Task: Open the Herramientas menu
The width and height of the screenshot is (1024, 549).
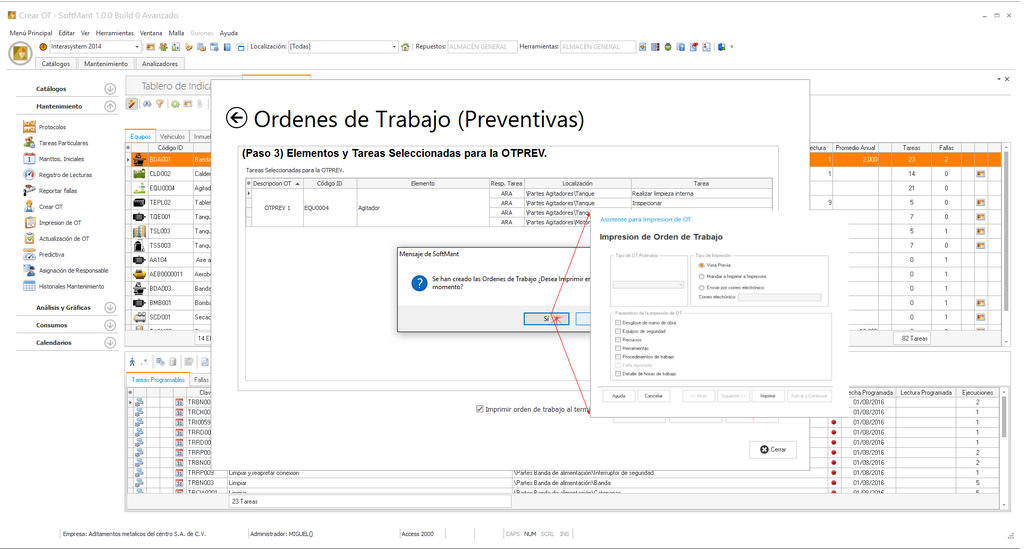Action: pyautogui.click(x=115, y=33)
